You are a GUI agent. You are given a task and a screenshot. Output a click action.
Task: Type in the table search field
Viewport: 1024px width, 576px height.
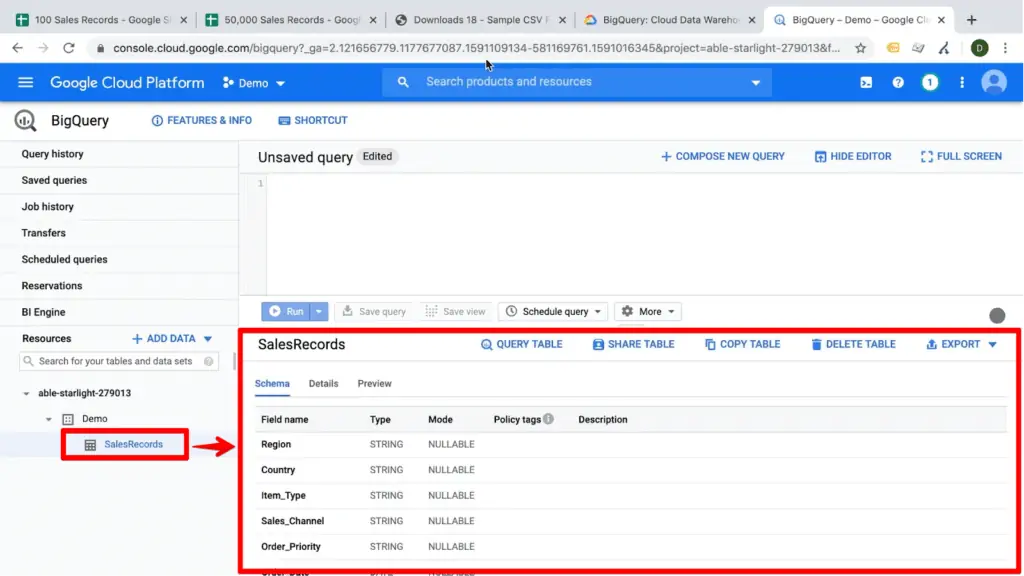(117, 363)
